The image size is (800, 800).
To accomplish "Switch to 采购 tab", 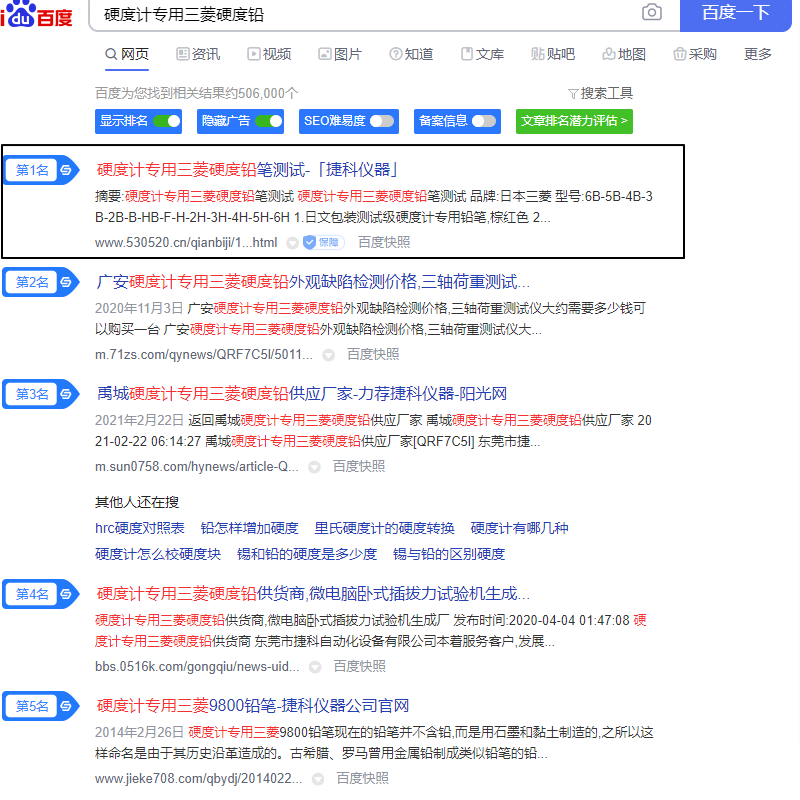I will (x=695, y=54).
